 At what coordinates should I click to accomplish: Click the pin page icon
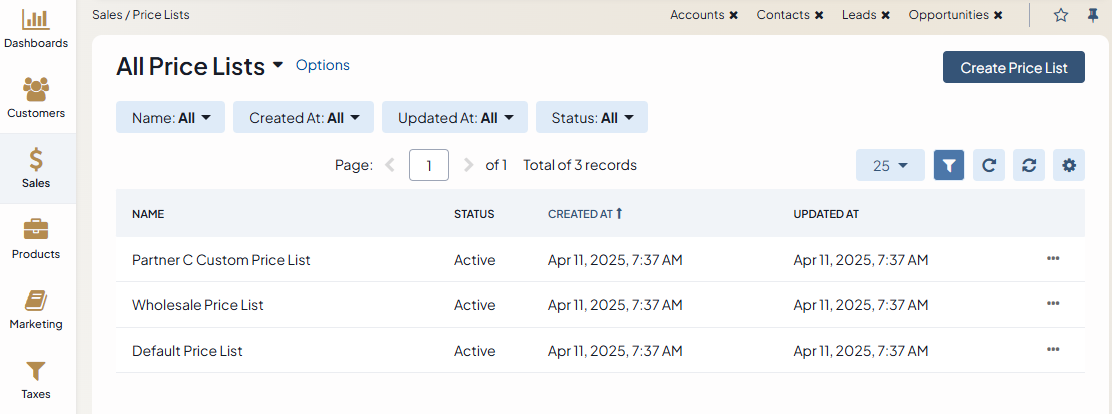click(x=1092, y=15)
